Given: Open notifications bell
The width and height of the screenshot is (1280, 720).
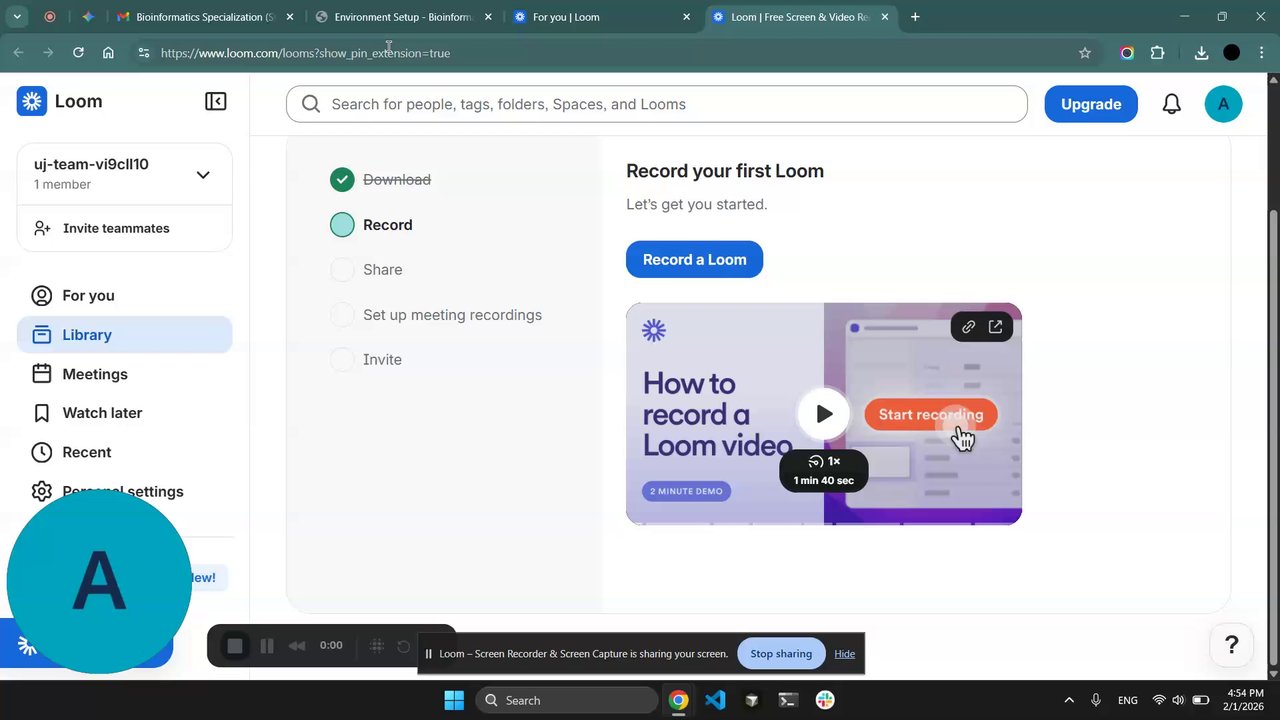Looking at the screenshot, I should point(1171,104).
